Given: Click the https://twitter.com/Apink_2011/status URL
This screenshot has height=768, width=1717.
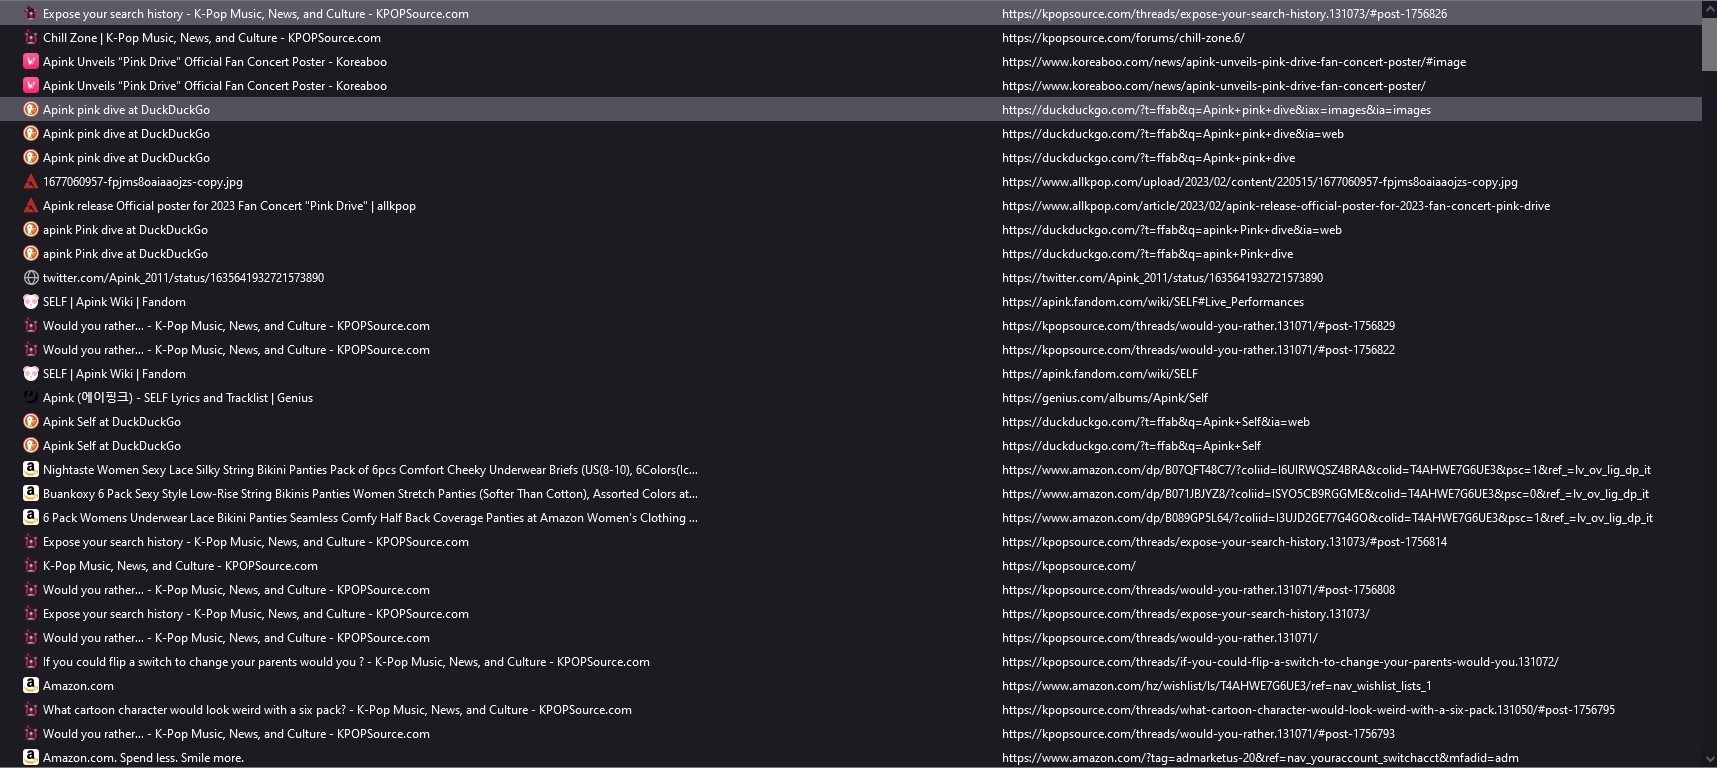Looking at the screenshot, I should click(x=1162, y=278).
